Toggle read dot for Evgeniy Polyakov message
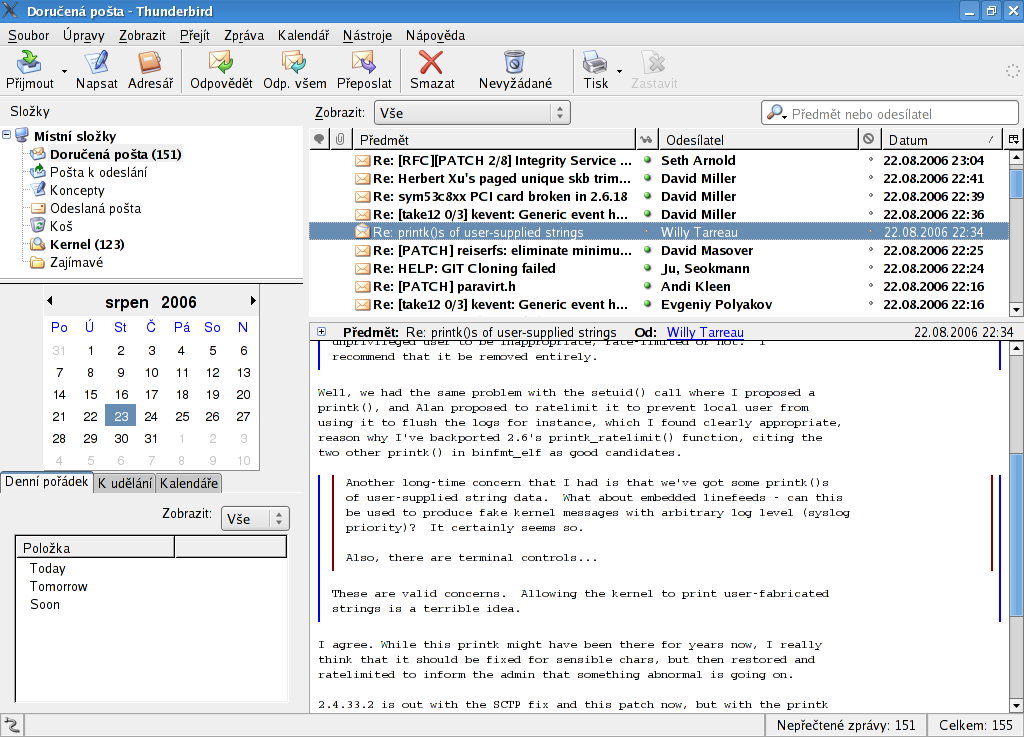 click(647, 304)
